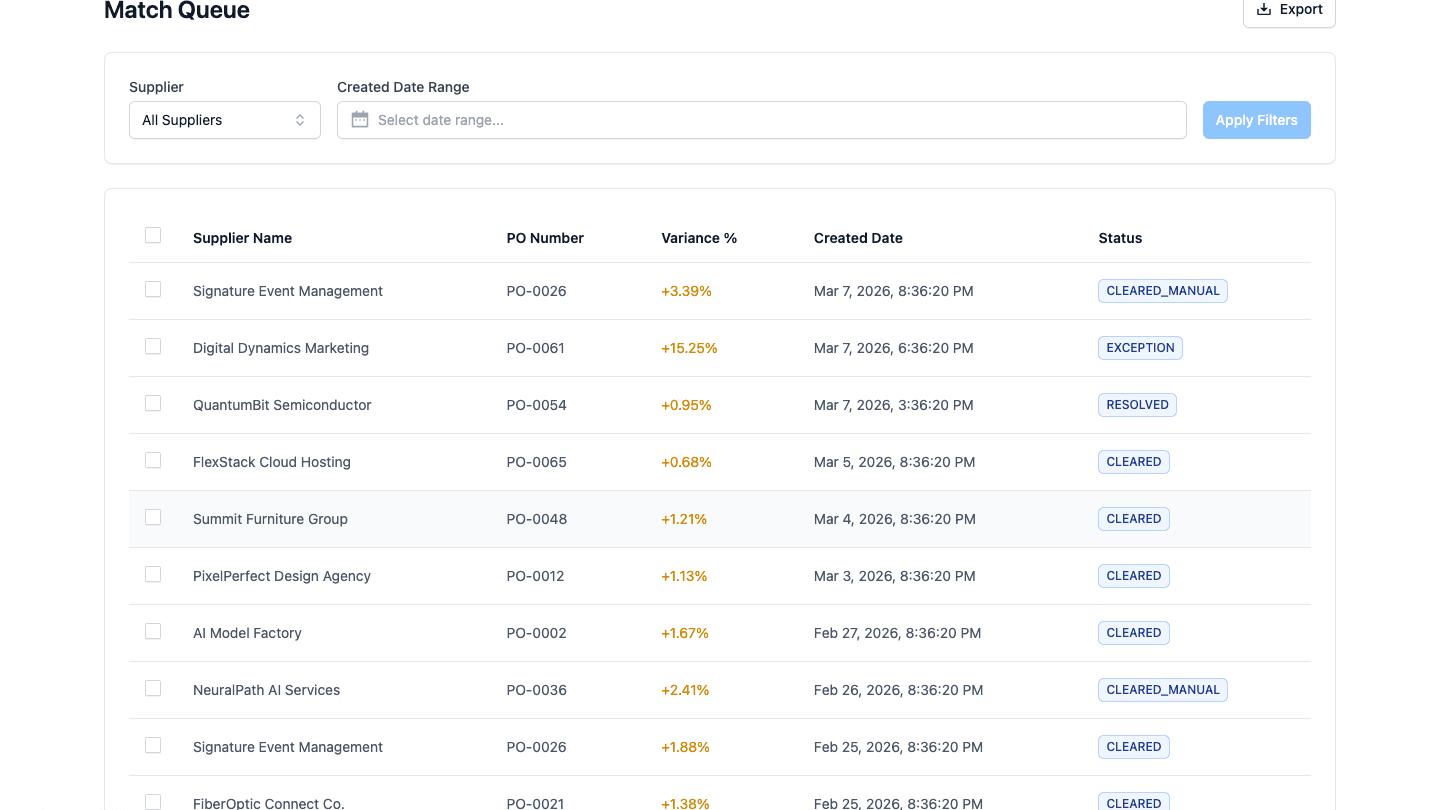
Task: Click the EXCEPTION status badge for PO-0061
Action: (1140, 348)
